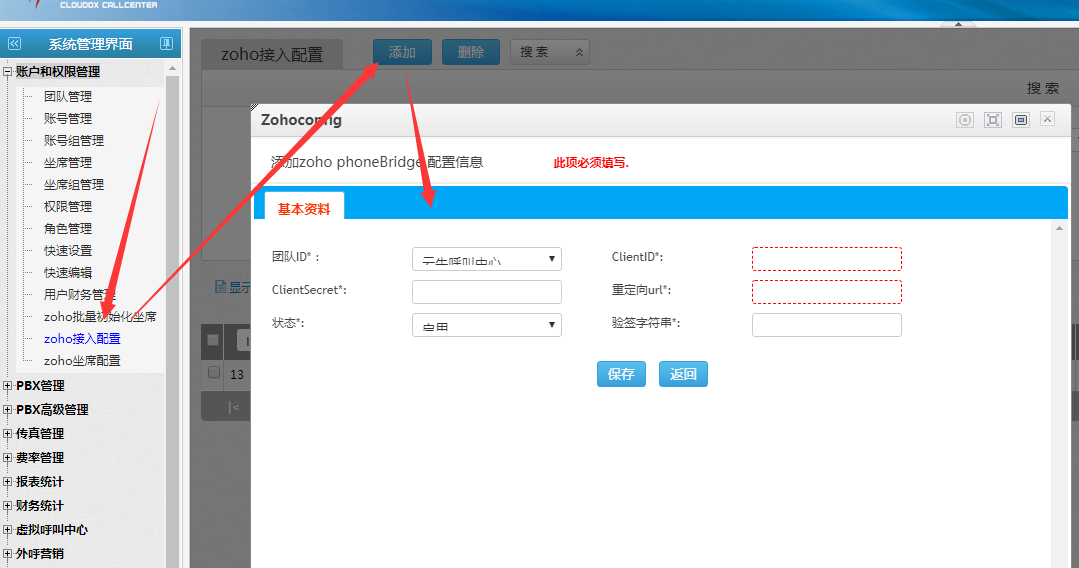Expand the 搜索 dropdown in the toolbar
The height and width of the screenshot is (568, 1079).
pos(549,52)
